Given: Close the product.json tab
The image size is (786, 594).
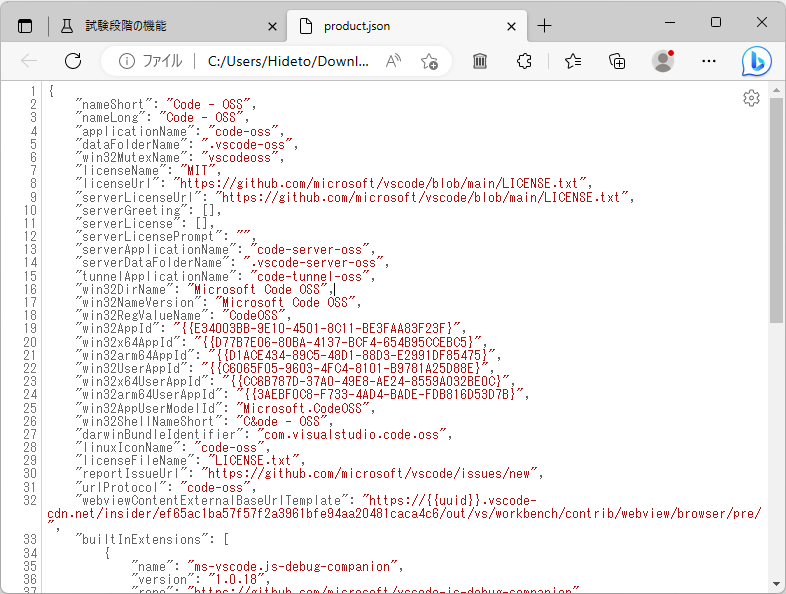Looking at the screenshot, I should tap(511, 26).
